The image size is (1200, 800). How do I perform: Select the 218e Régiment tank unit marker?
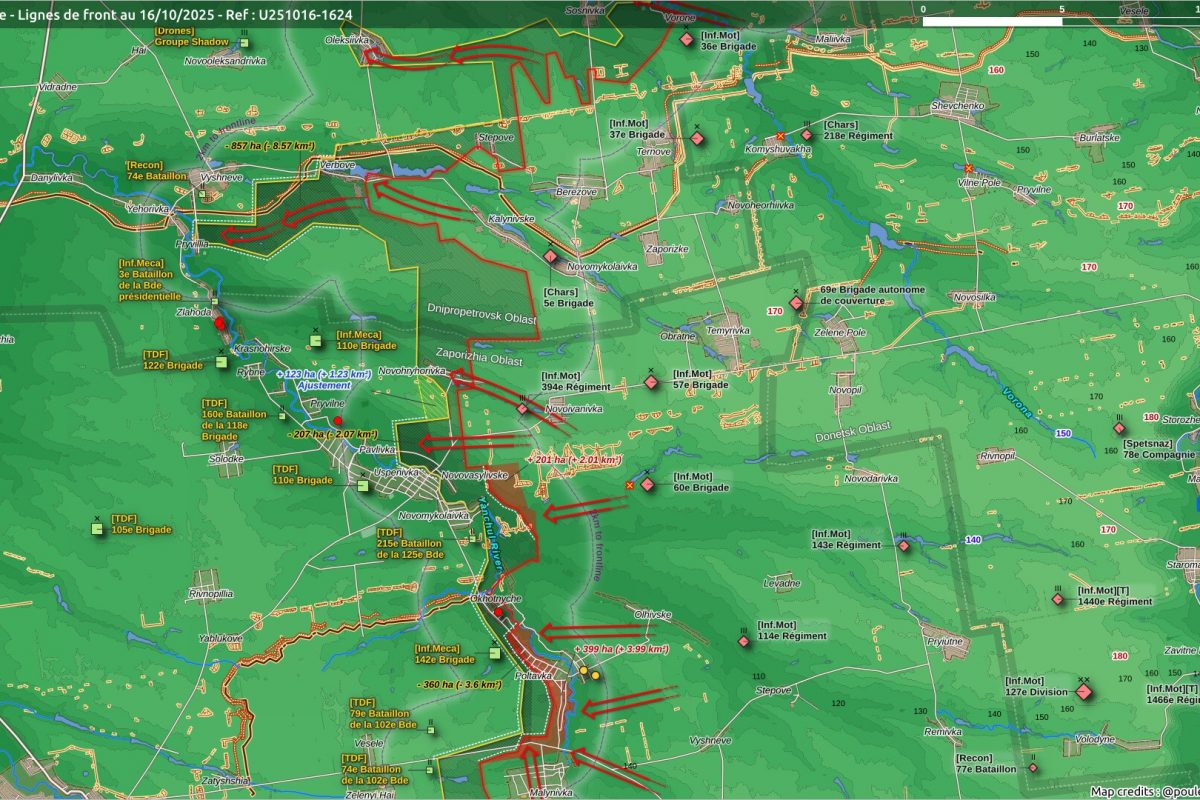tap(807, 135)
